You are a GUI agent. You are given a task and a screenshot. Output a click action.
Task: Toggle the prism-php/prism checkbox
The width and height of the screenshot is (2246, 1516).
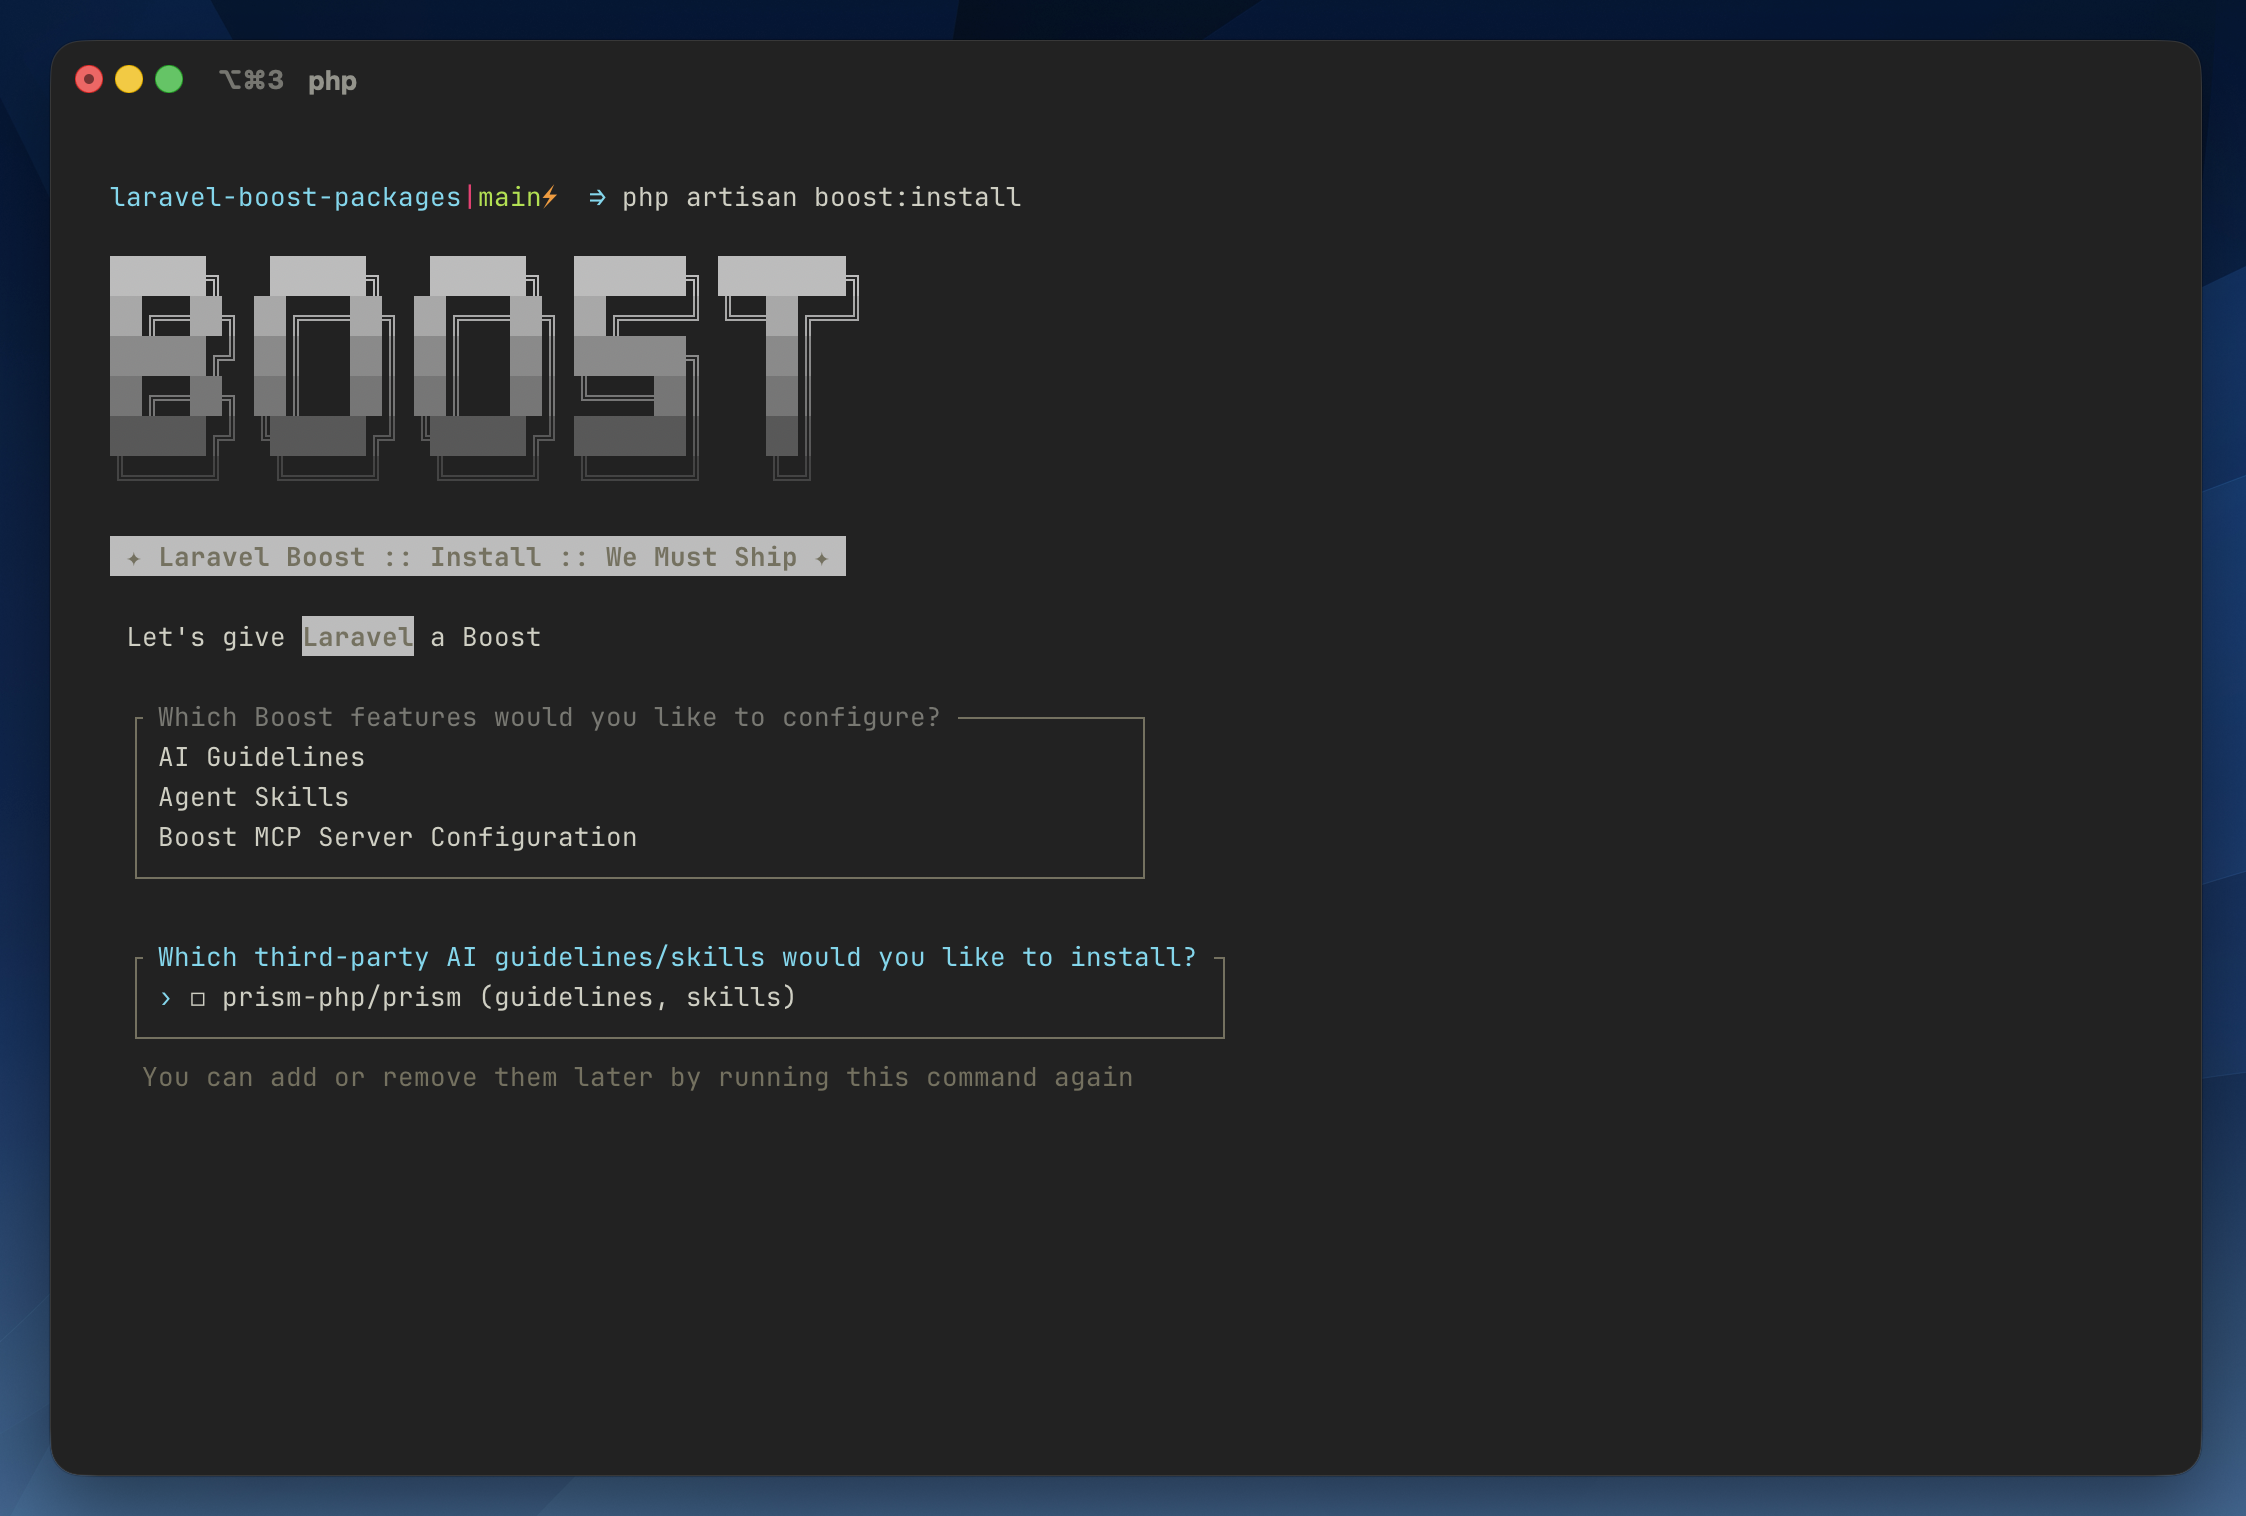click(198, 998)
